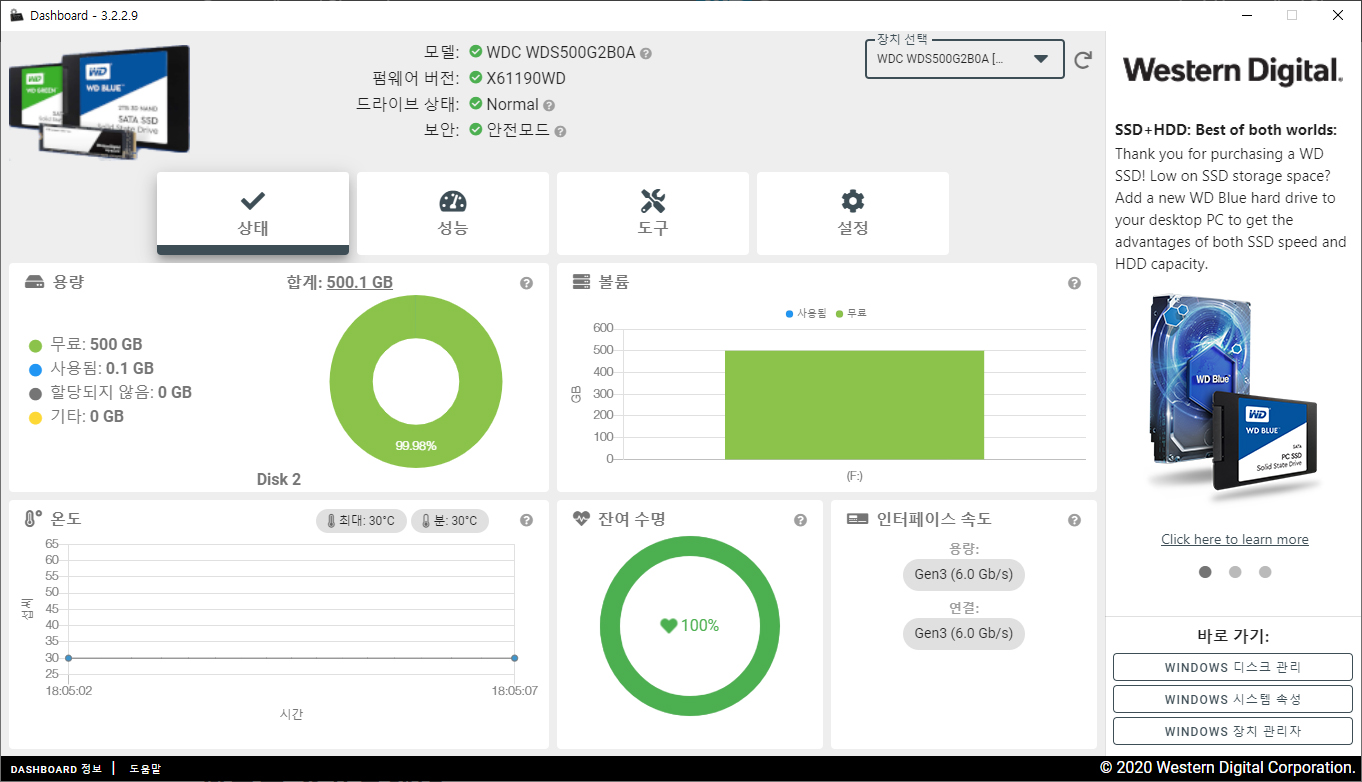1362x782 pixels.
Task: Click the 용량 Gen3 (6.0 Gb/s) badge
Action: point(964,575)
